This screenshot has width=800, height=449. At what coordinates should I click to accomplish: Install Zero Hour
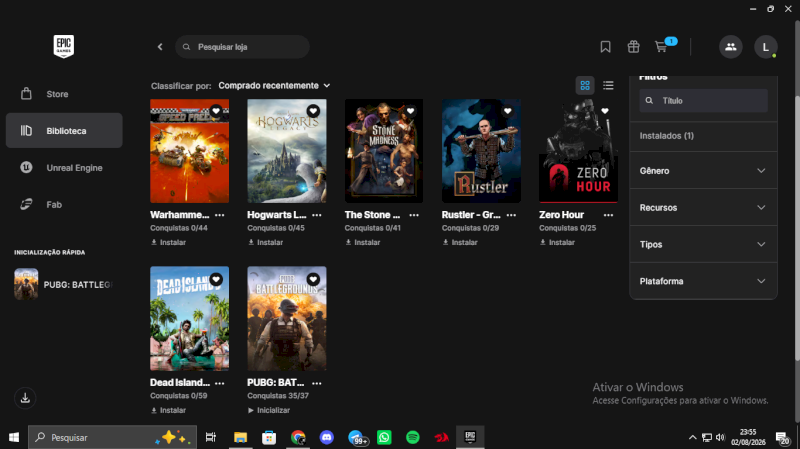[x=557, y=242]
